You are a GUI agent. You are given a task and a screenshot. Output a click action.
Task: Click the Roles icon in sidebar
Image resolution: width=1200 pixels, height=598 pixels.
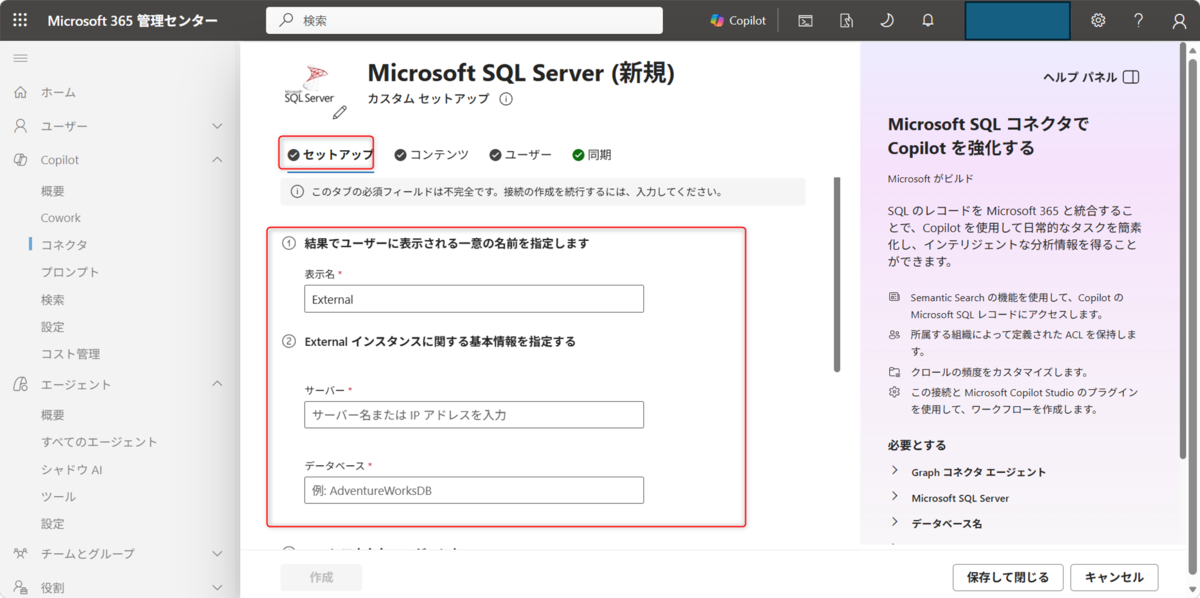pyautogui.click(x=20, y=587)
